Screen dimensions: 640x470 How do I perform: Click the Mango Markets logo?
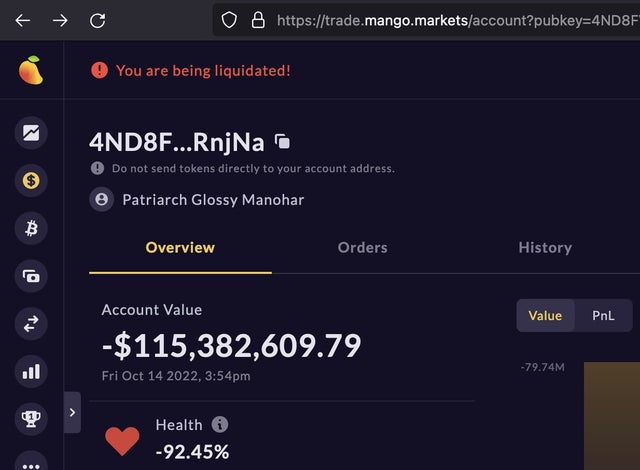31,70
